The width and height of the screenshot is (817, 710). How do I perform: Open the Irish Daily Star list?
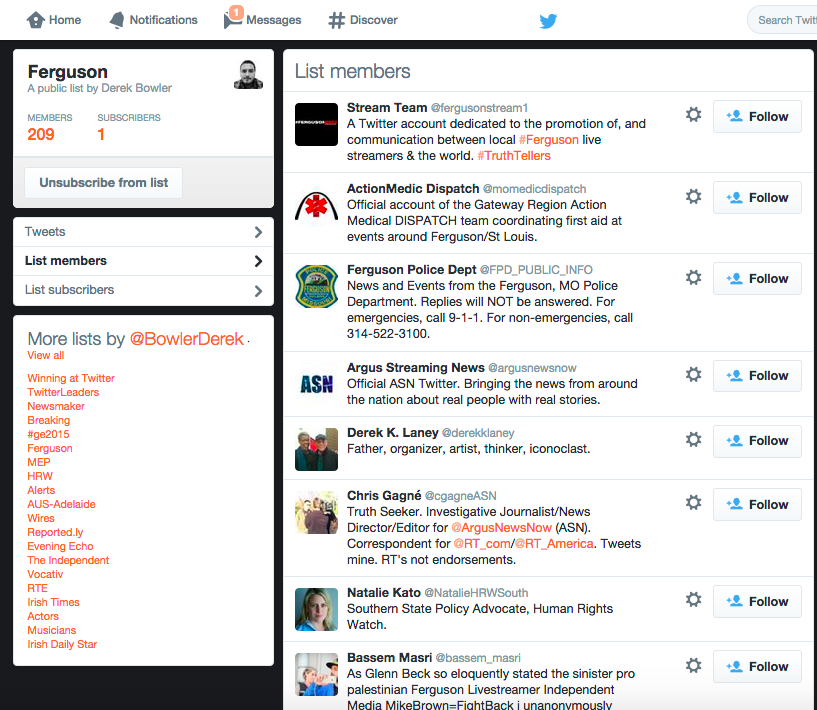(62, 644)
